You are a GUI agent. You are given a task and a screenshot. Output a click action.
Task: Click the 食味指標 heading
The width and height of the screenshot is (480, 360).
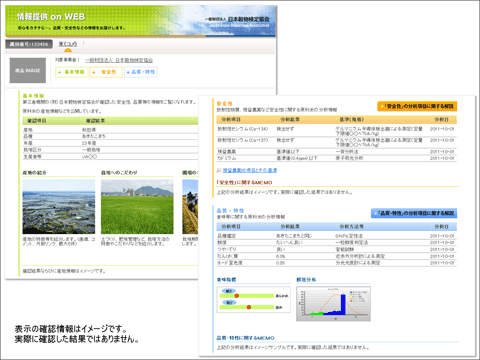click(226, 280)
